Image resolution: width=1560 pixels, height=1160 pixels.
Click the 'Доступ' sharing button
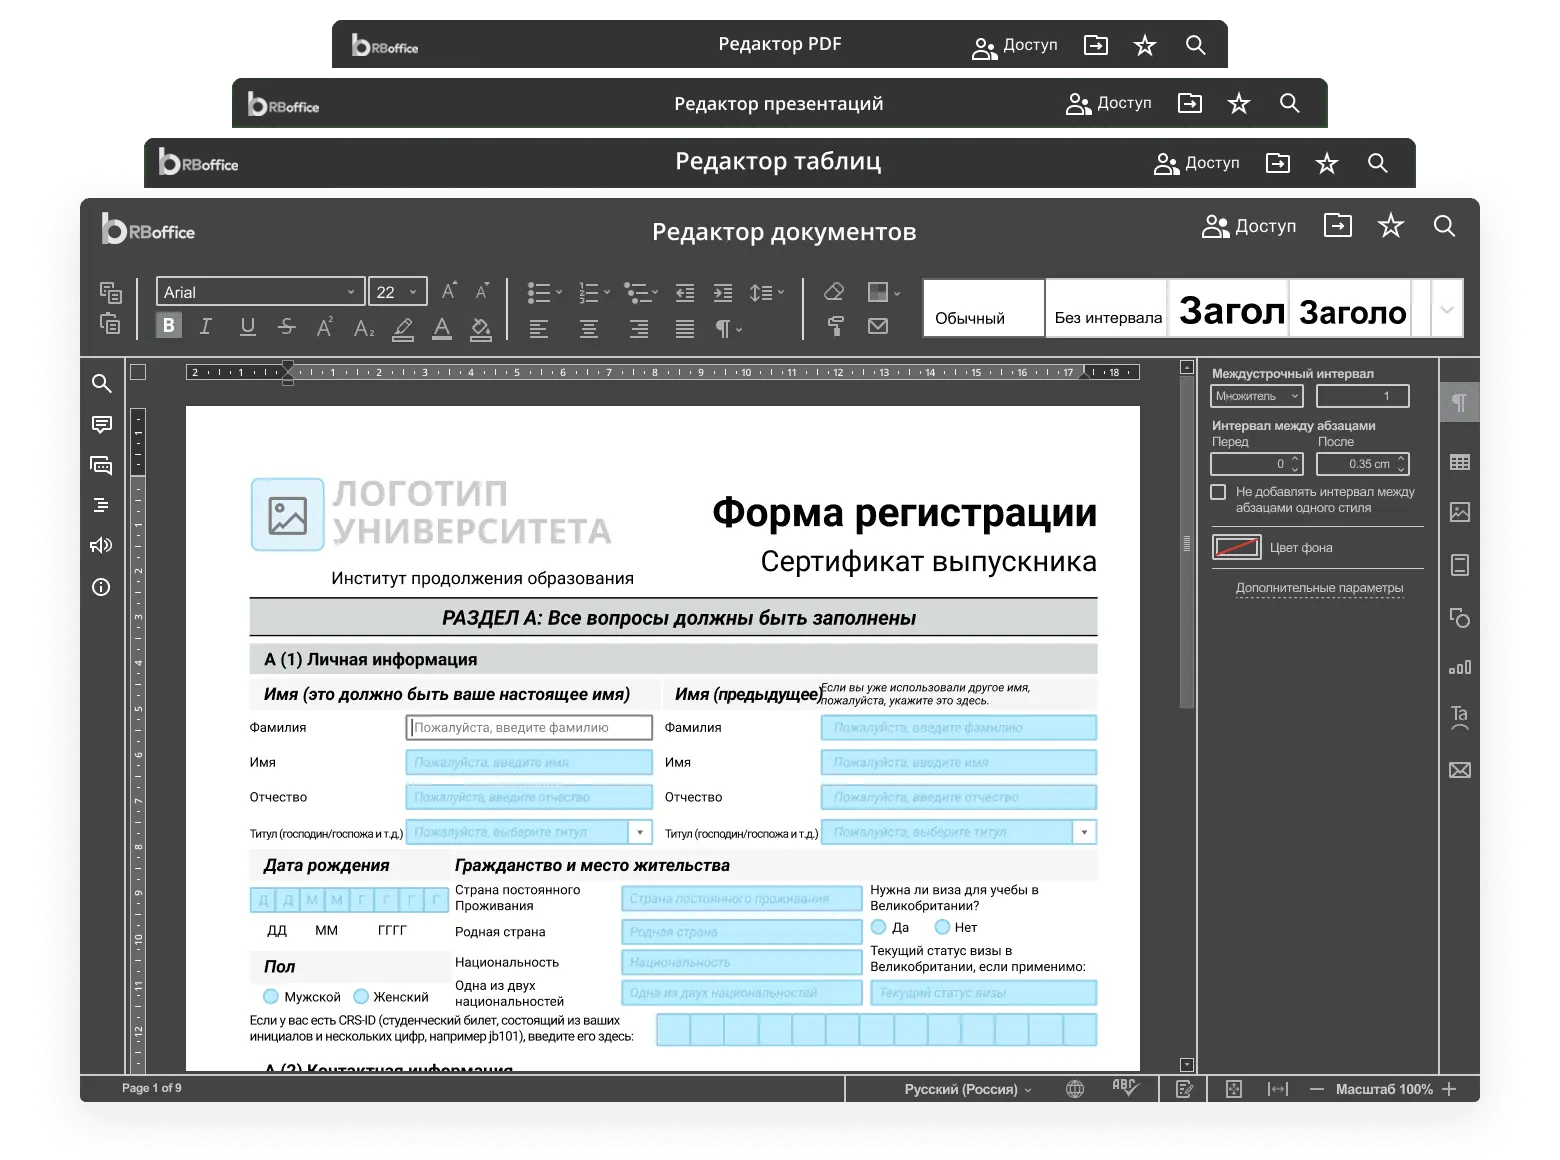1249,226
